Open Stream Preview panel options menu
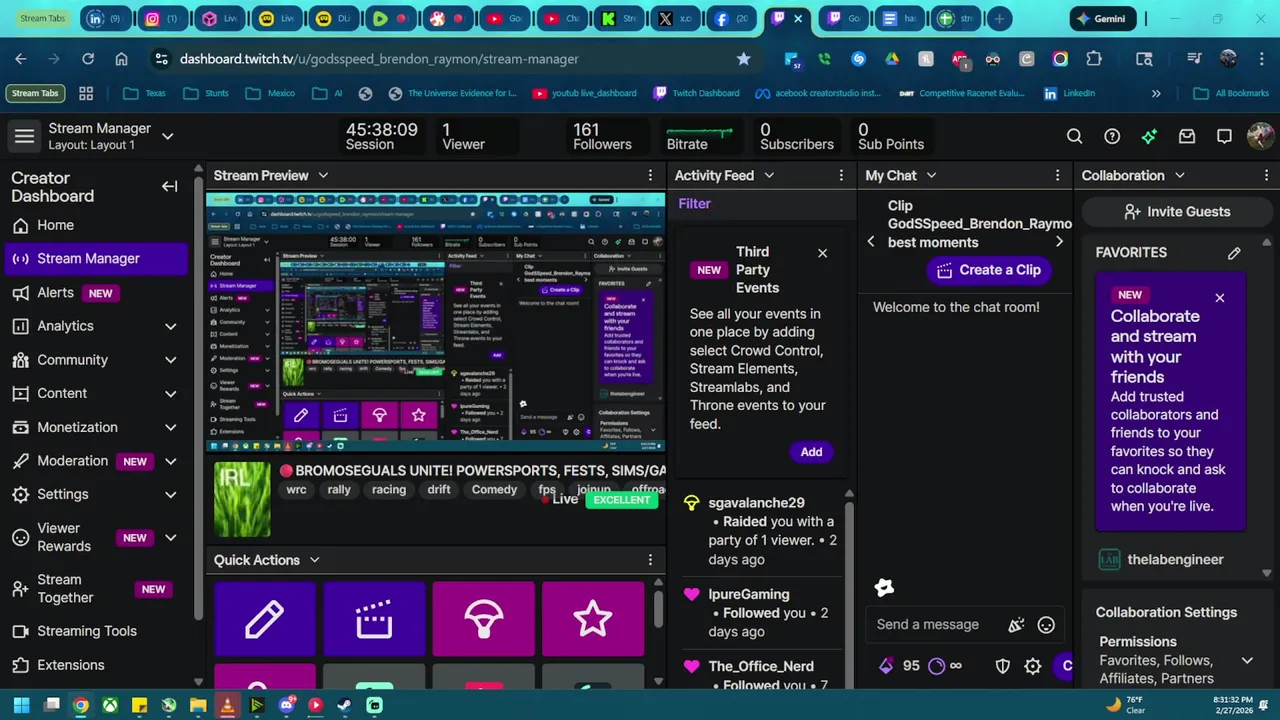This screenshot has height=720, width=1280. pos(650,175)
